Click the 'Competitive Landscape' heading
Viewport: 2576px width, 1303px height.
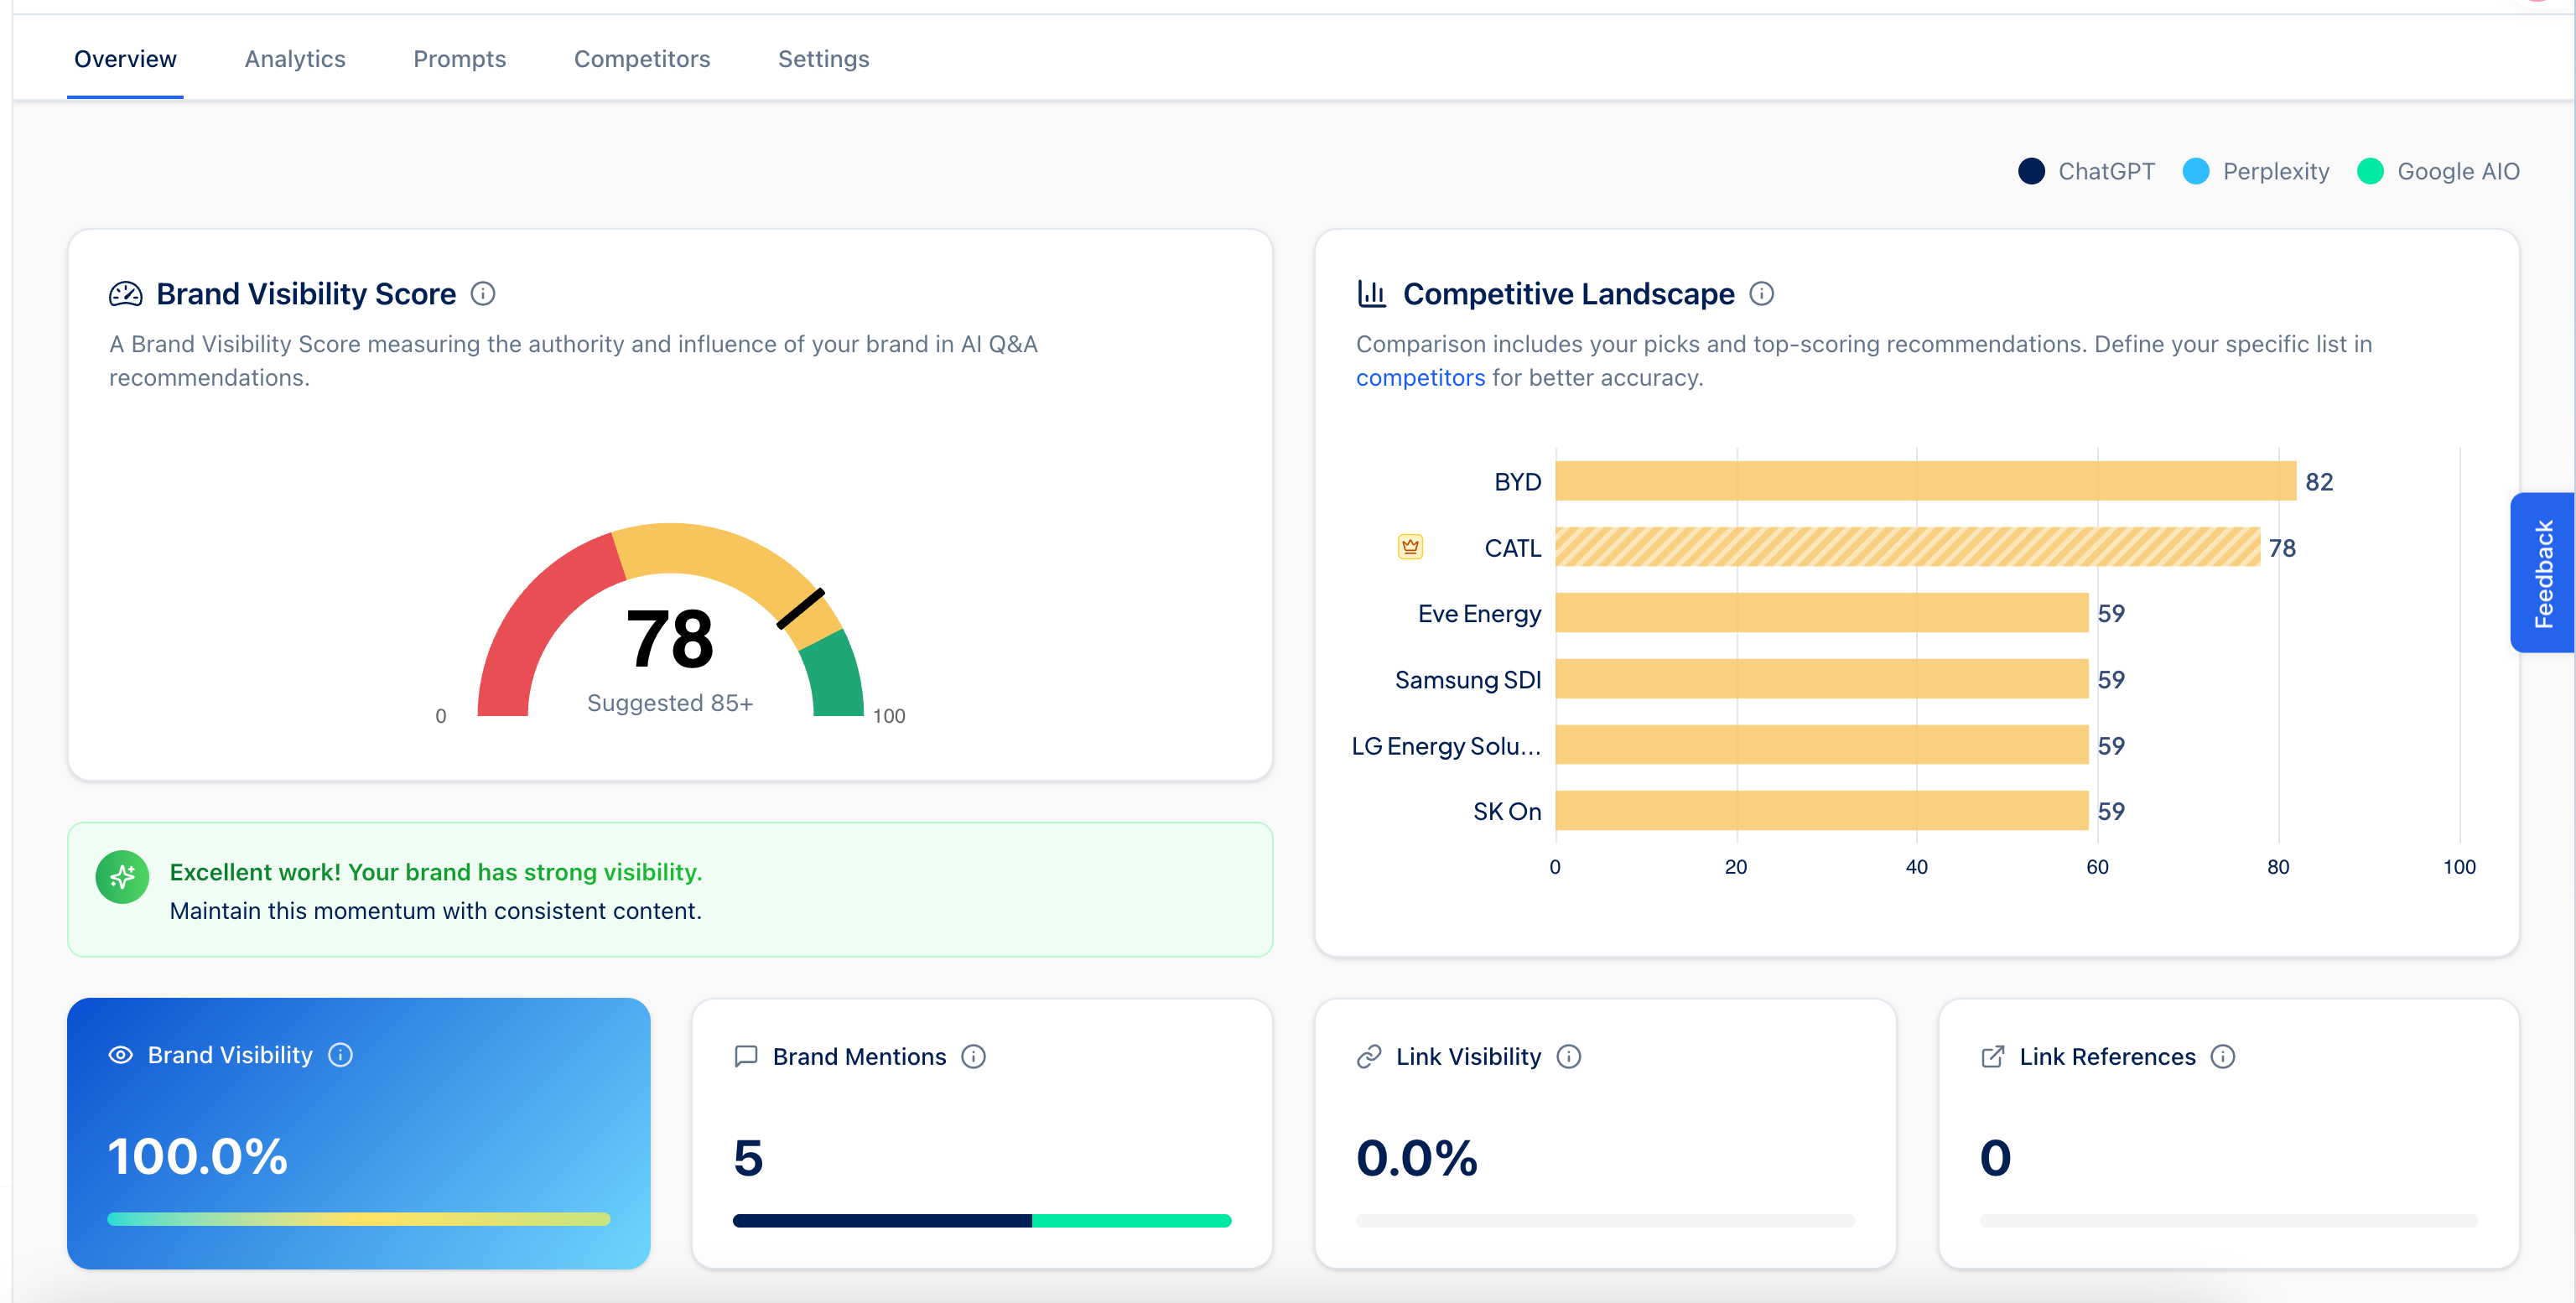(1568, 294)
